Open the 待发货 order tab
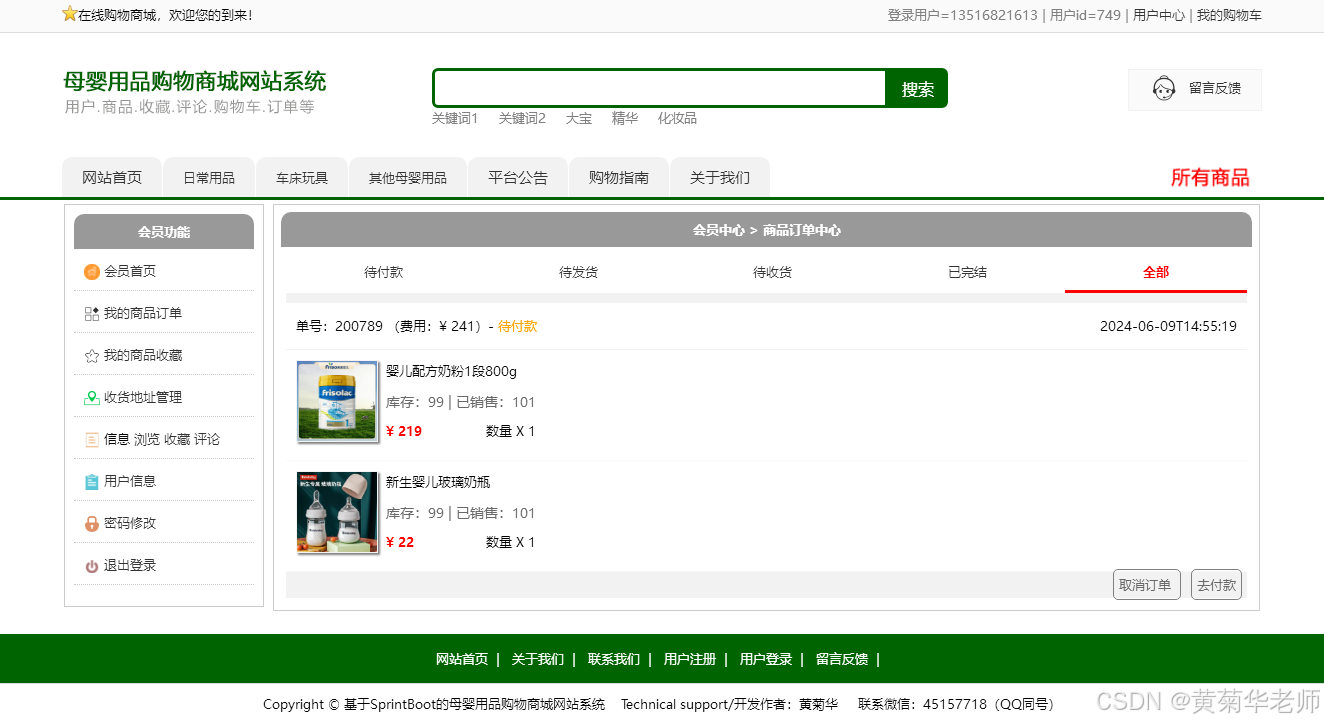Screen dimensions: 1324x723 point(578,272)
